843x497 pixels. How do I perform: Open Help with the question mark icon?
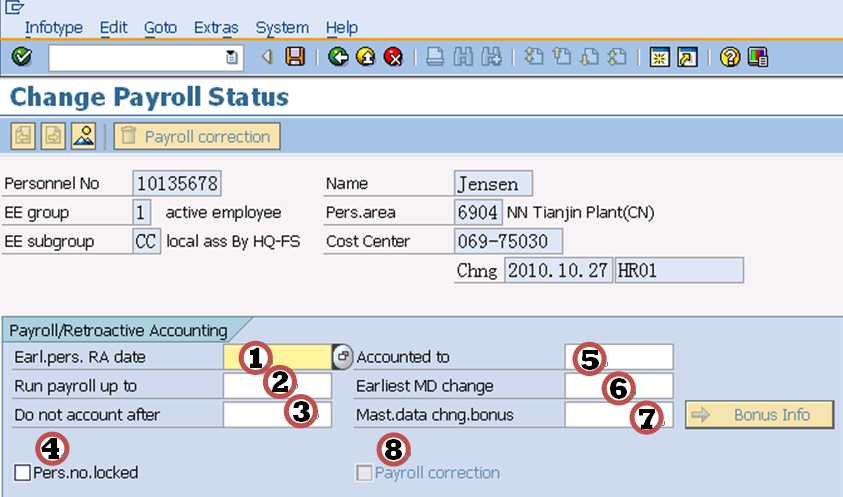[x=731, y=58]
